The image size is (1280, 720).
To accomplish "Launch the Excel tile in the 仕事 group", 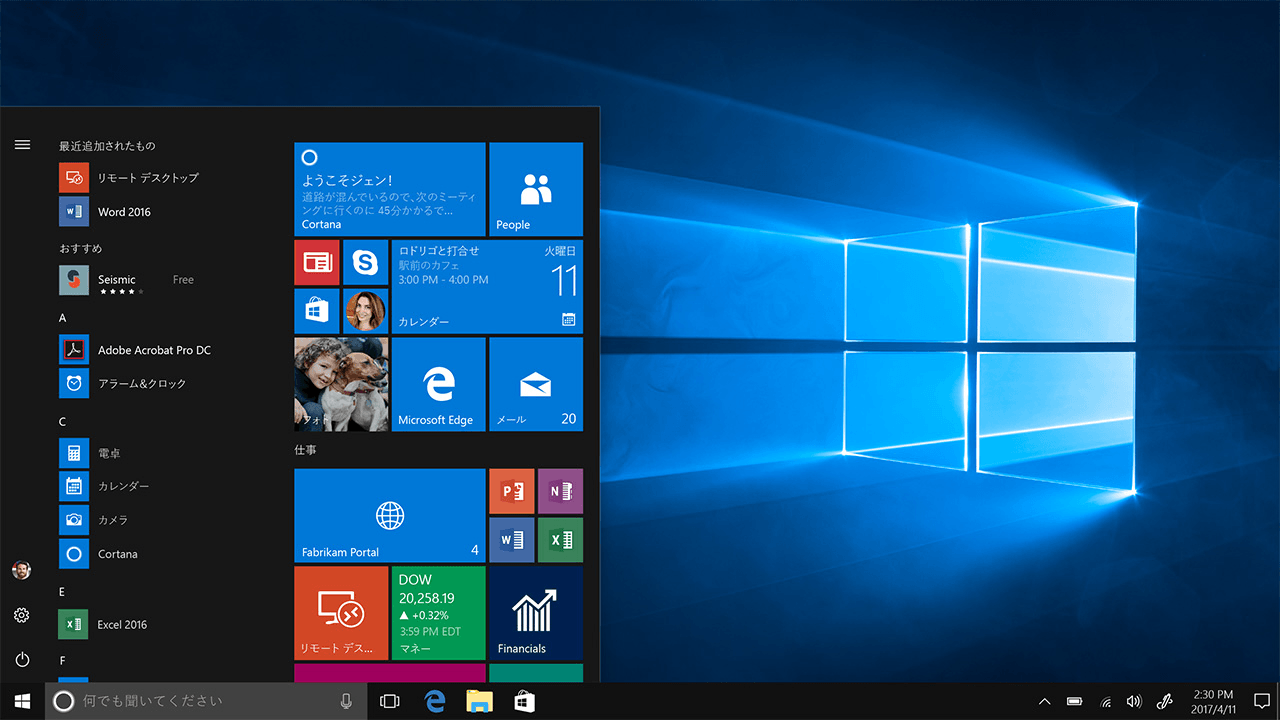I will click(560, 540).
